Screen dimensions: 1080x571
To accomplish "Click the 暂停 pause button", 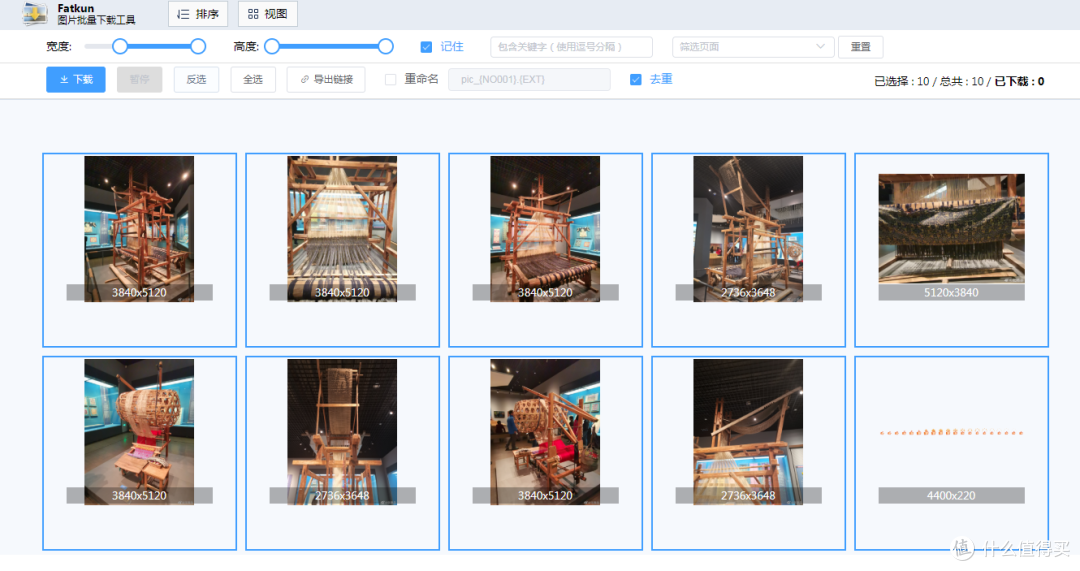I will [139, 79].
